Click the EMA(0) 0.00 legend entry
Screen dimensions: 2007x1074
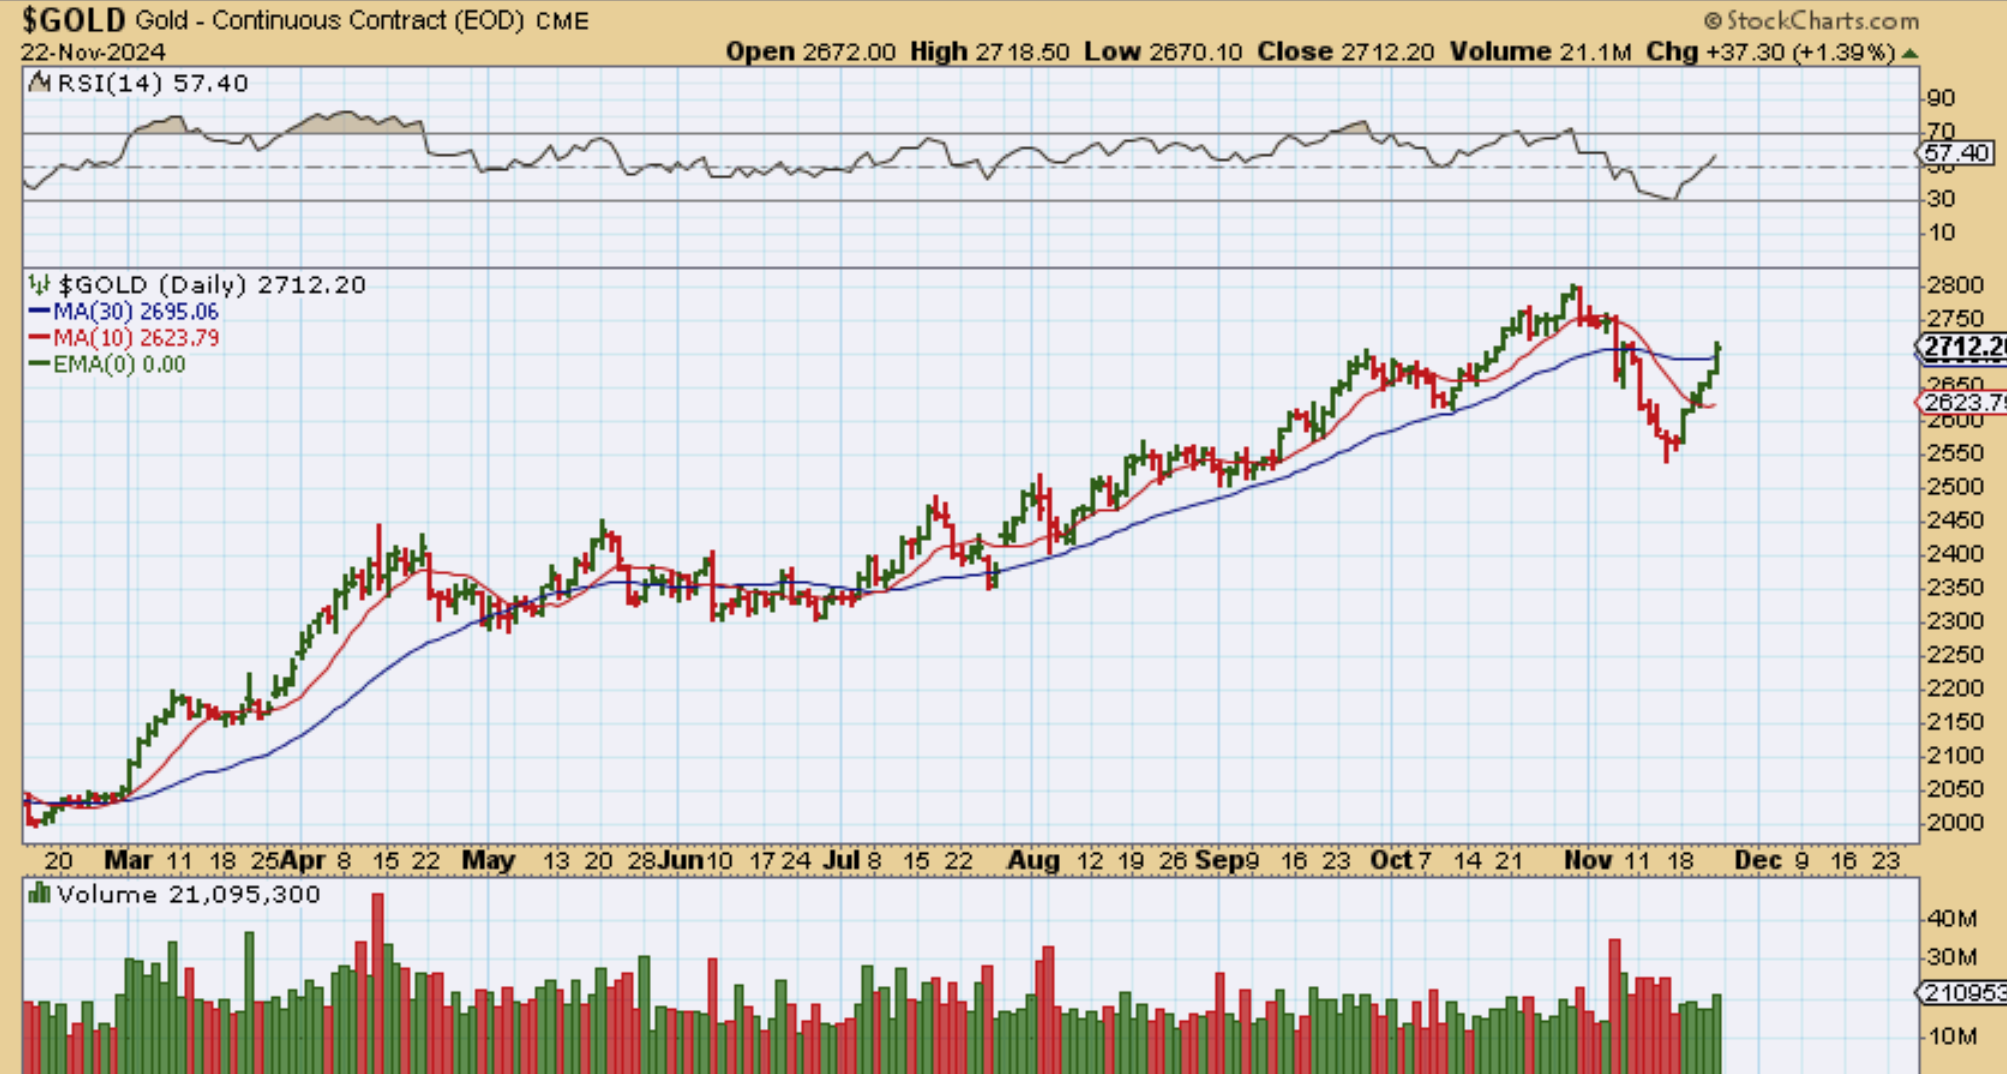119,364
